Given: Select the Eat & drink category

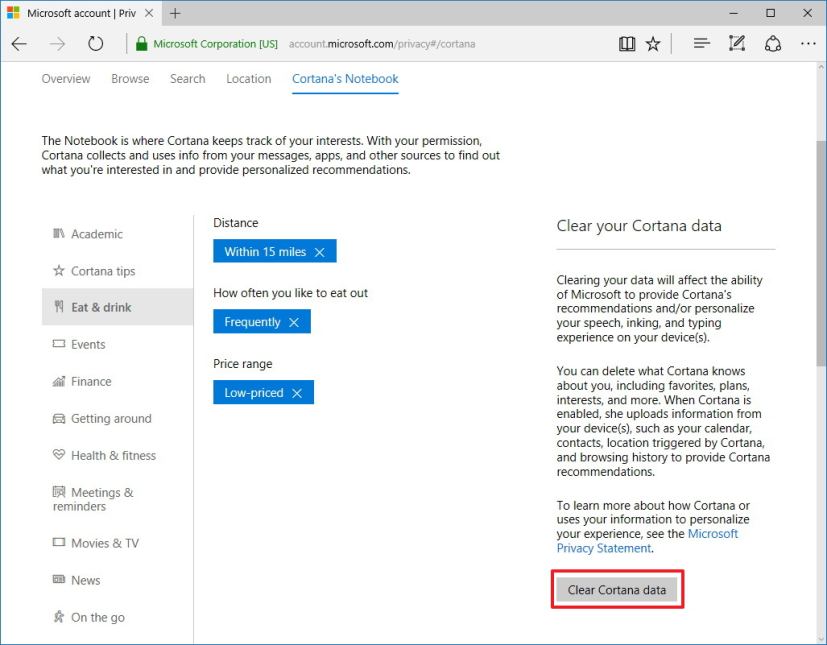Looking at the screenshot, I should pyautogui.click(x=117, y=307).
